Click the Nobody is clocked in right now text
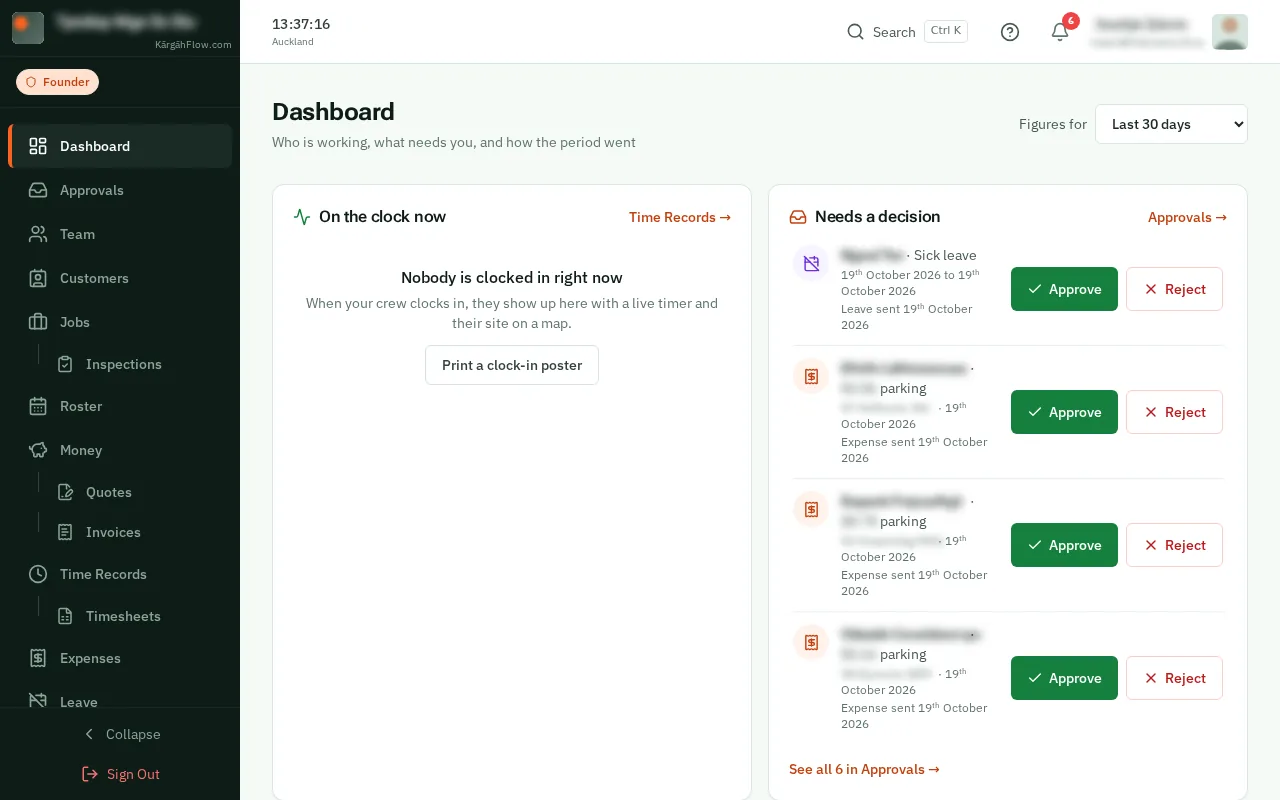 [512, 277]
